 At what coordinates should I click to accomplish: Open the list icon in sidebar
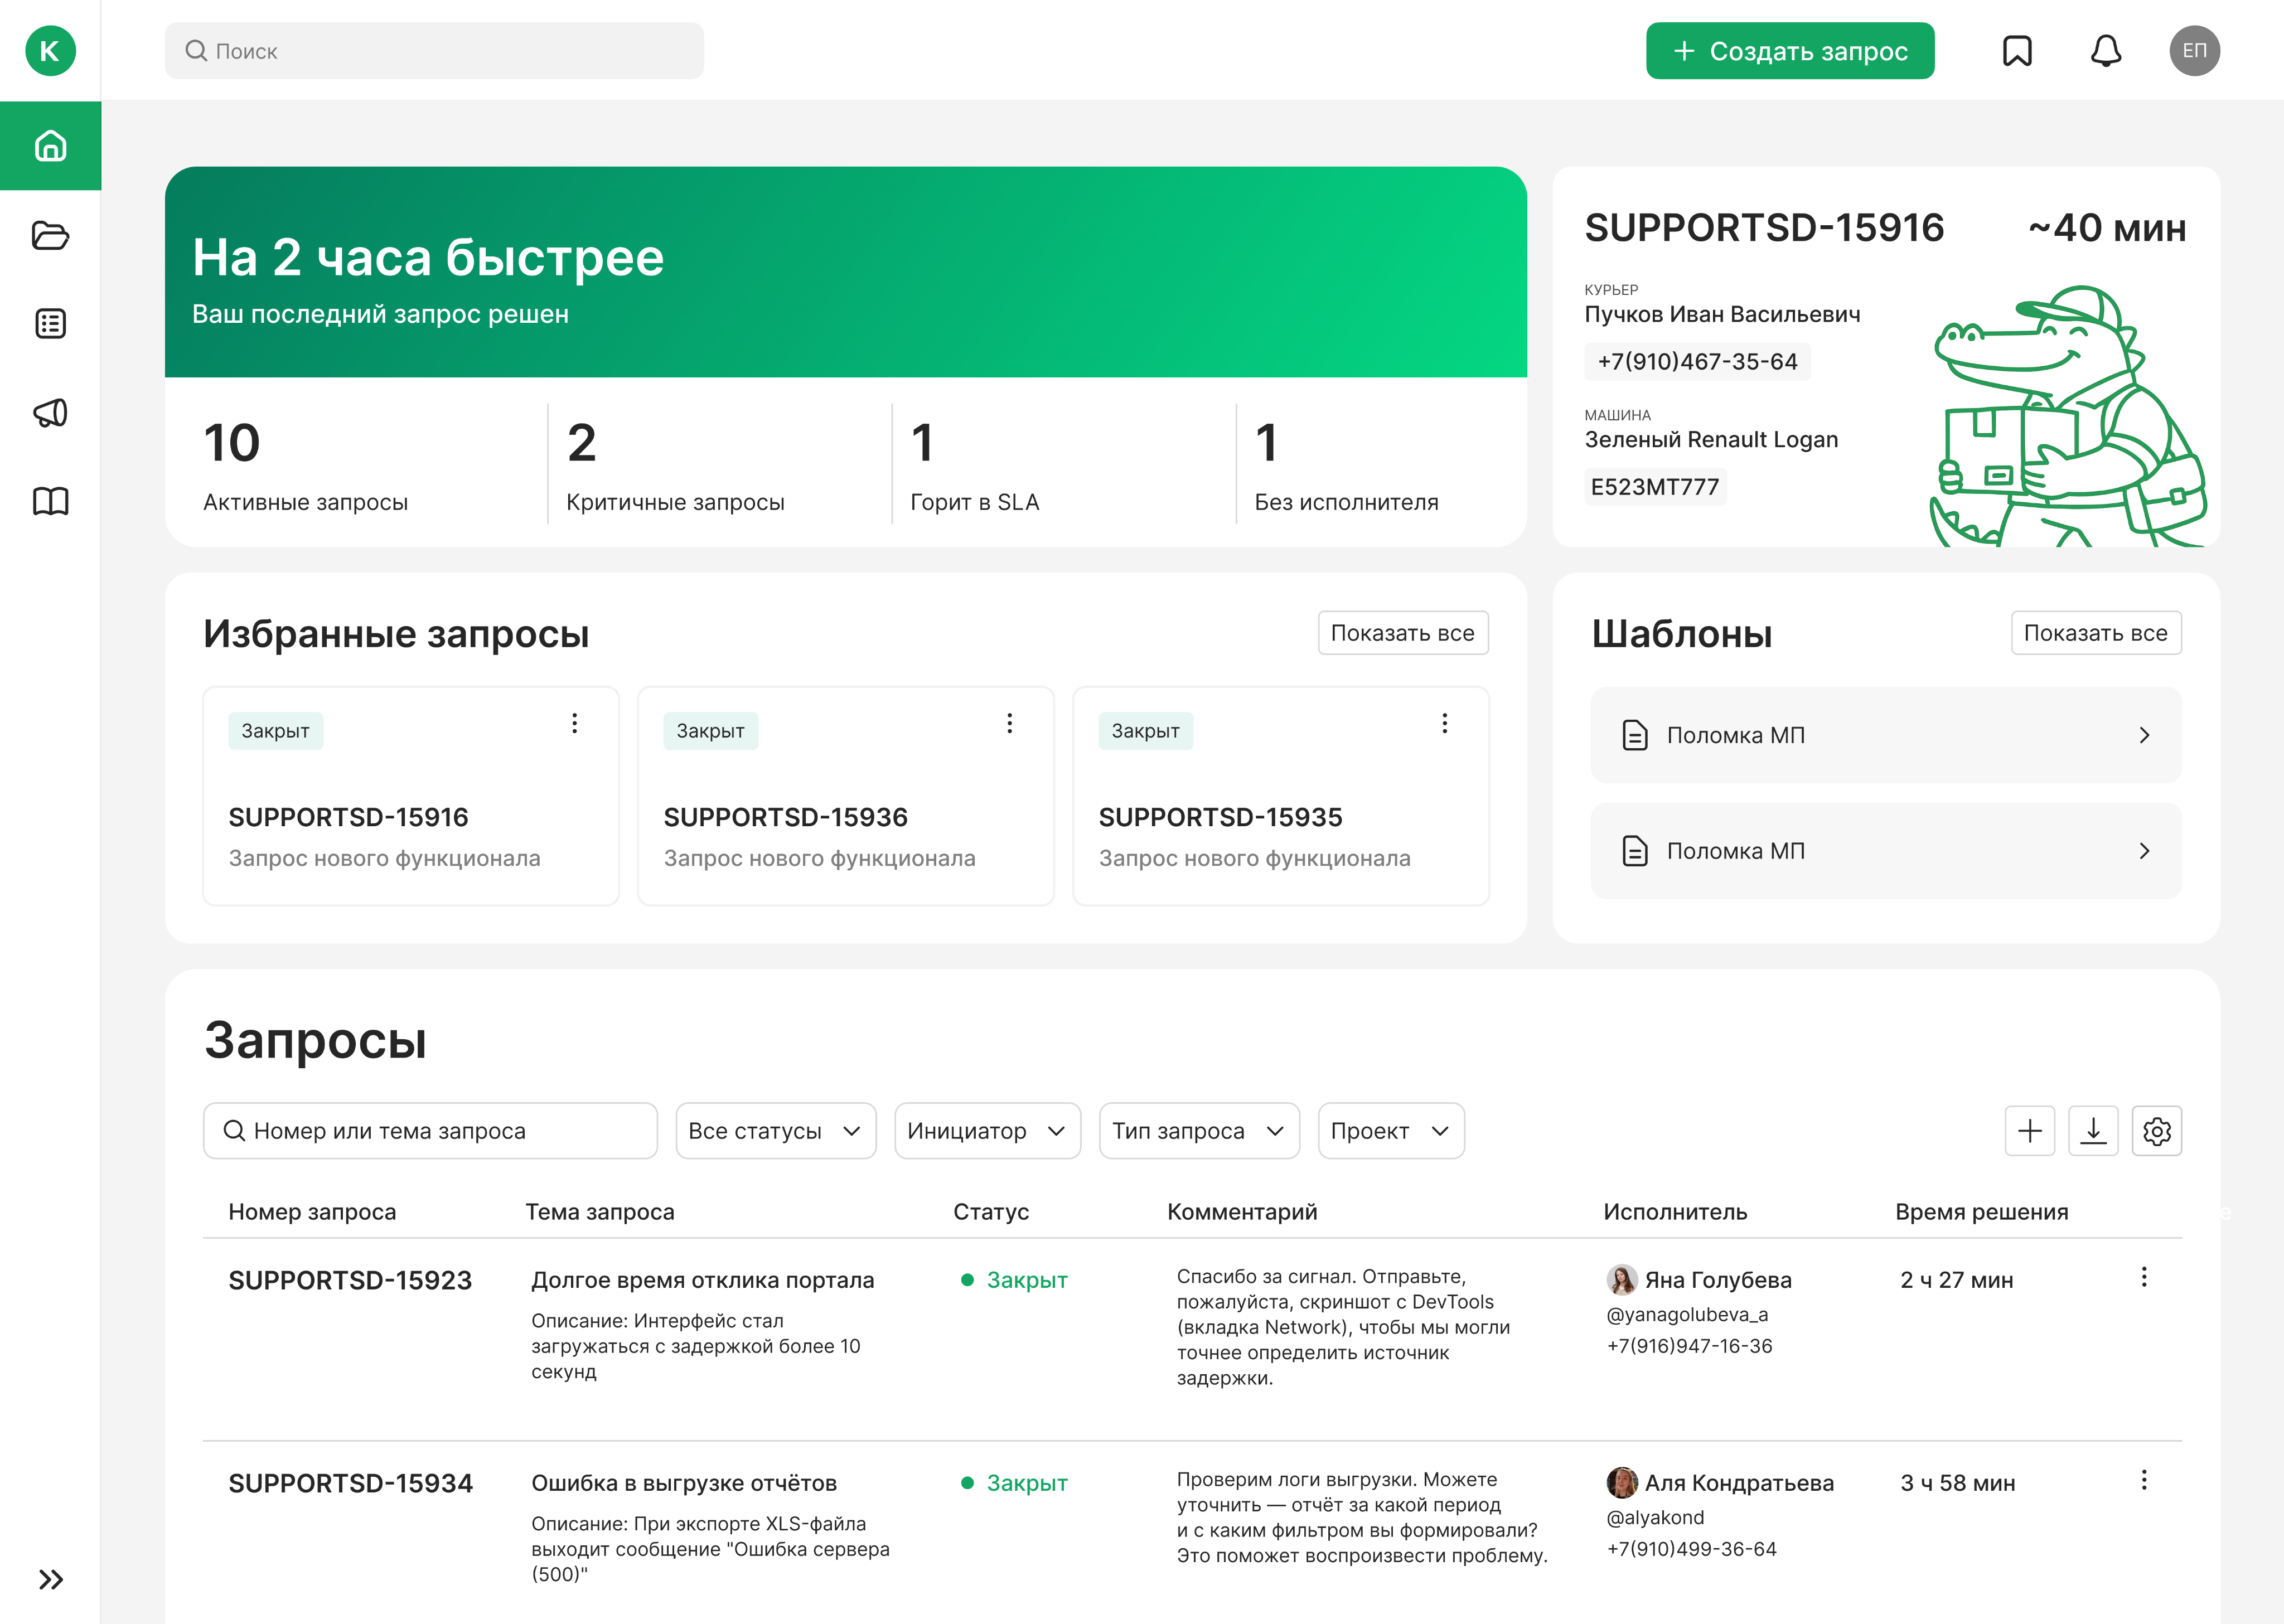pyautogui.click(x=50, y=324)
